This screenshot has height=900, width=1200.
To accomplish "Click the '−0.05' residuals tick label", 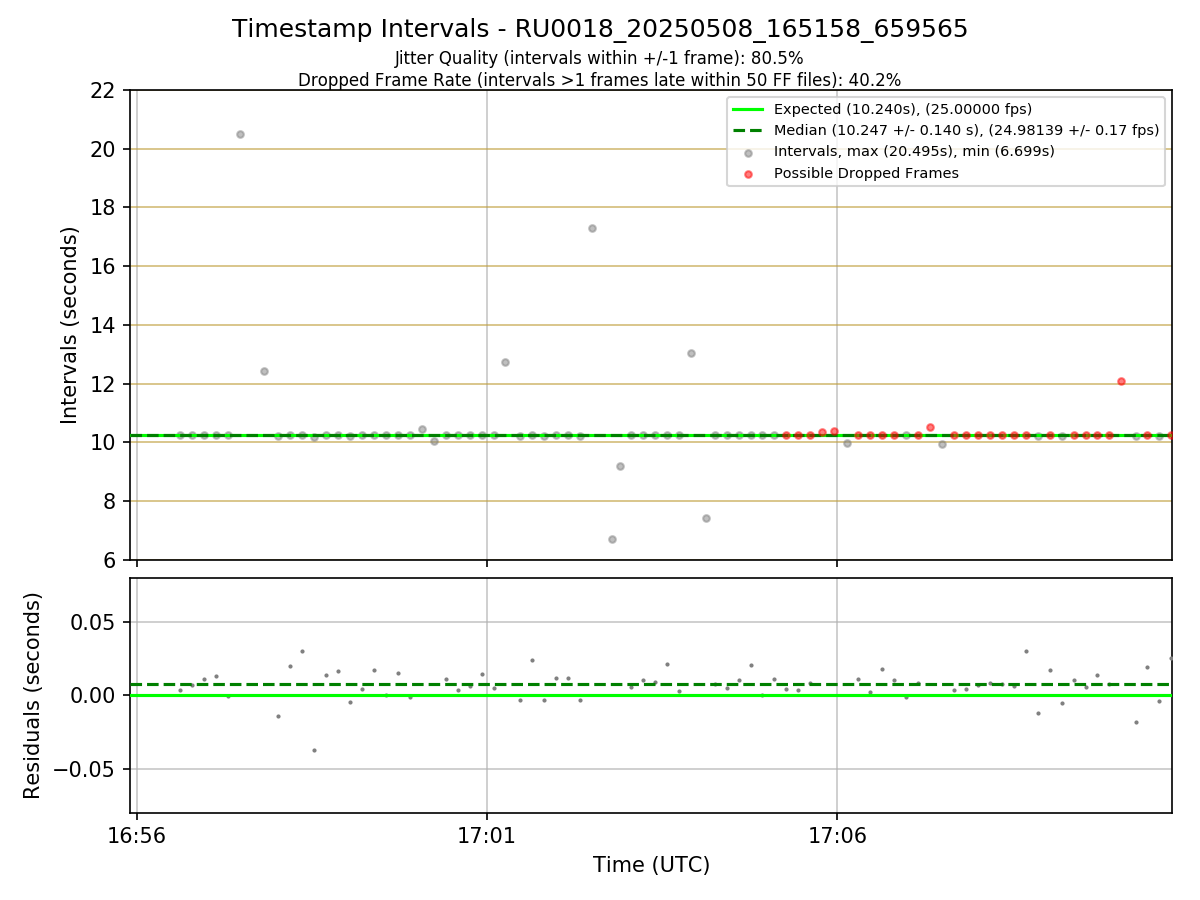I will coord(85,769).
